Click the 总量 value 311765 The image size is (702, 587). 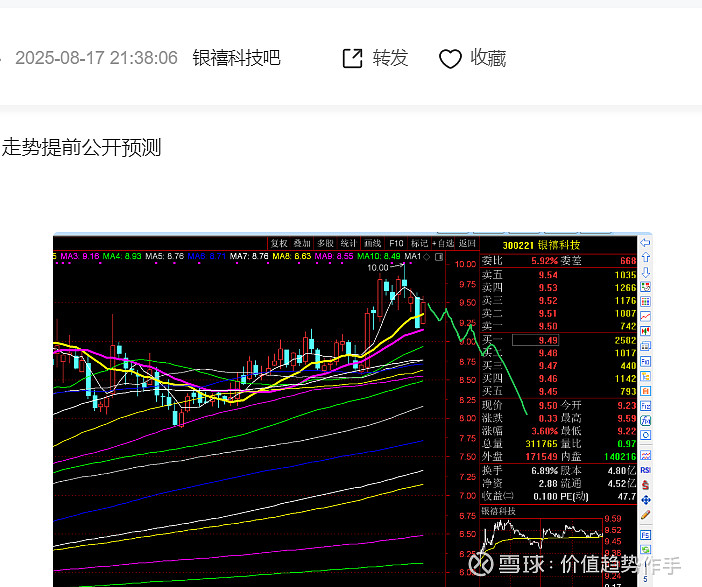(541, 444)
